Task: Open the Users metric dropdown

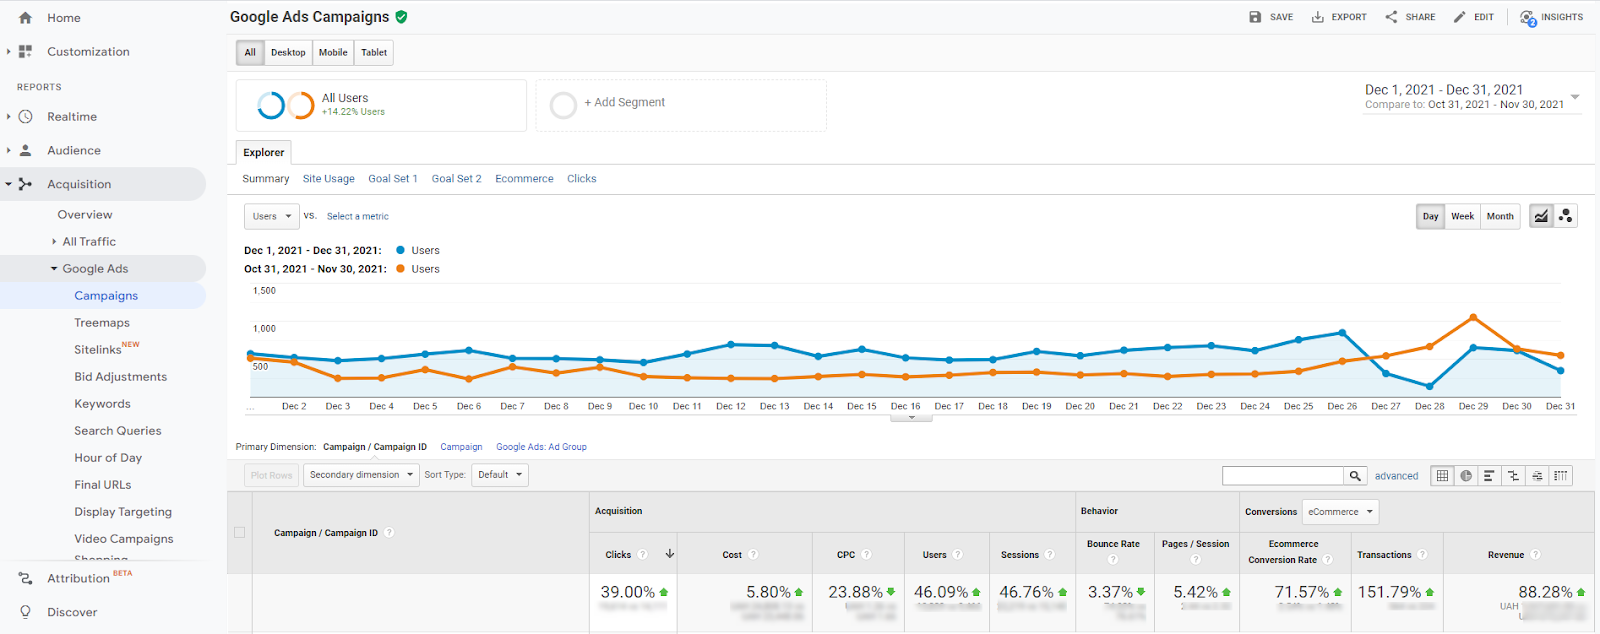Action: [271, 216]
